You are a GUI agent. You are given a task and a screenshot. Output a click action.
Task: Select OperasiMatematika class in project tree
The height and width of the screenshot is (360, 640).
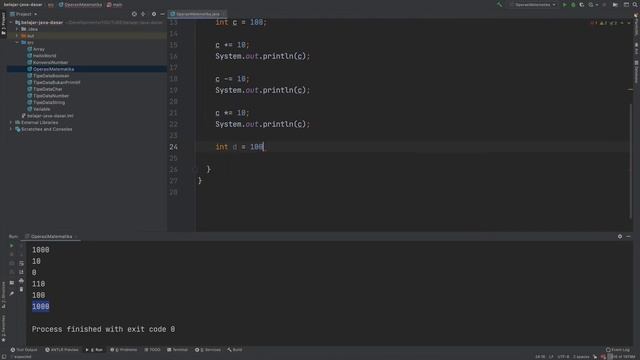tap(51, 69)
